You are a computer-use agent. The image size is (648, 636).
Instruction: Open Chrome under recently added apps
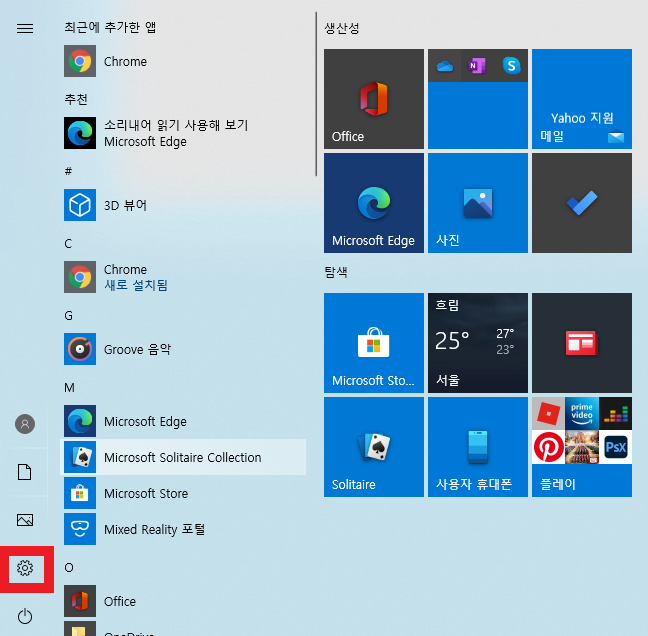coord(184,61)
